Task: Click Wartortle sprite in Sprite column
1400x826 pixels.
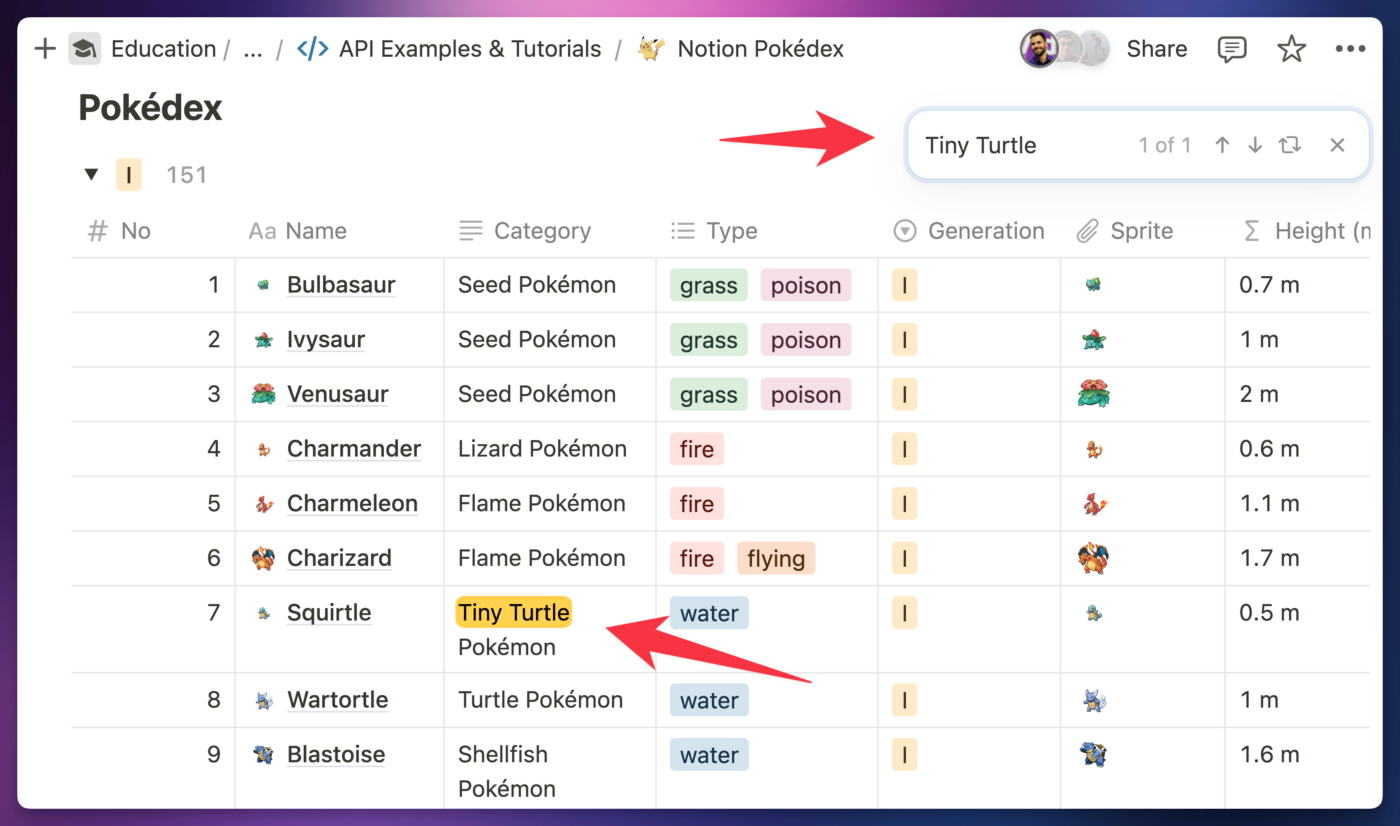Action: click(x=1093, y=700)
